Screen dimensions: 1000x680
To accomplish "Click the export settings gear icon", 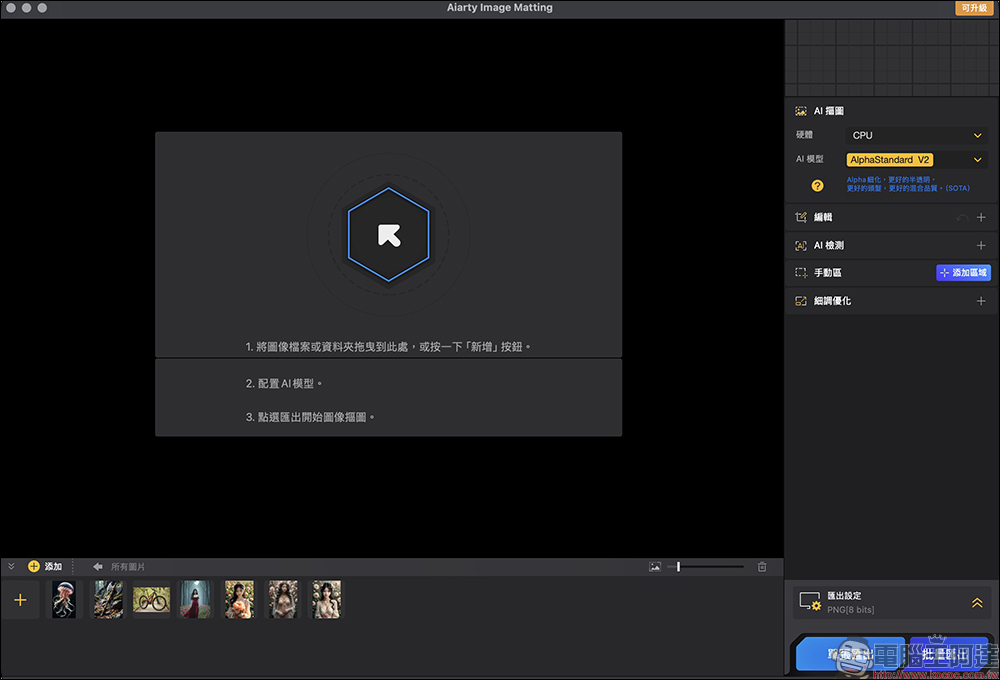I will pos(810,601).
